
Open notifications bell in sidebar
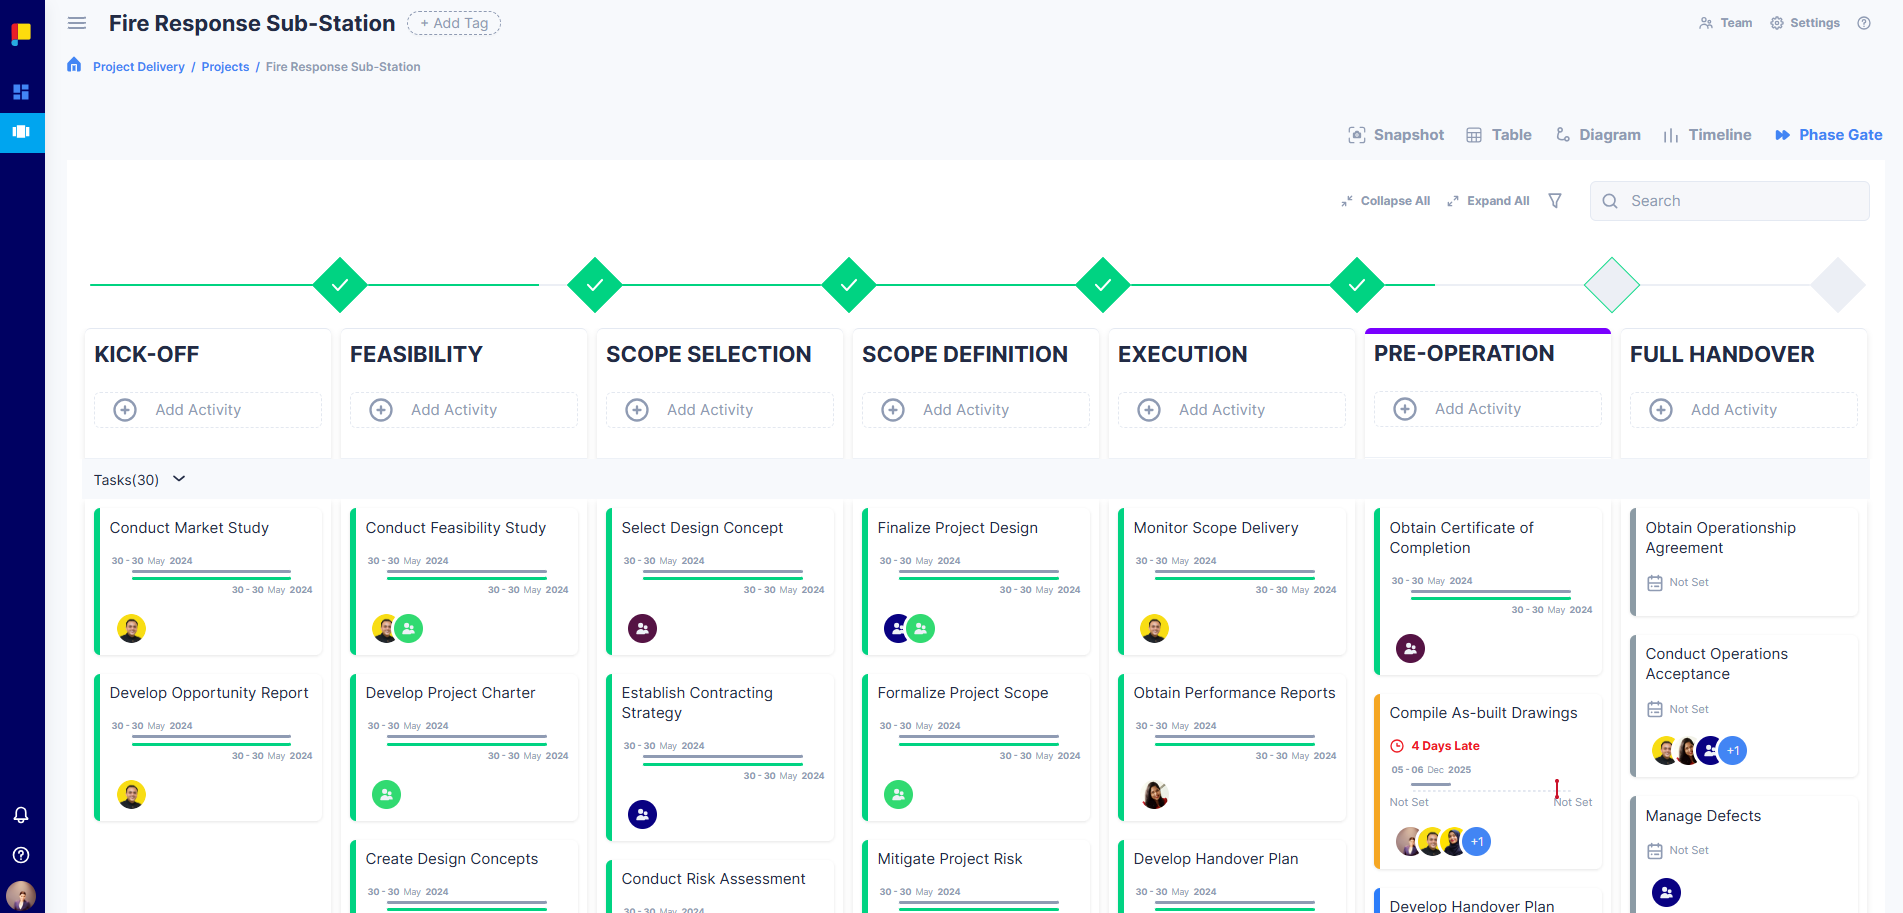click(21, 815)
